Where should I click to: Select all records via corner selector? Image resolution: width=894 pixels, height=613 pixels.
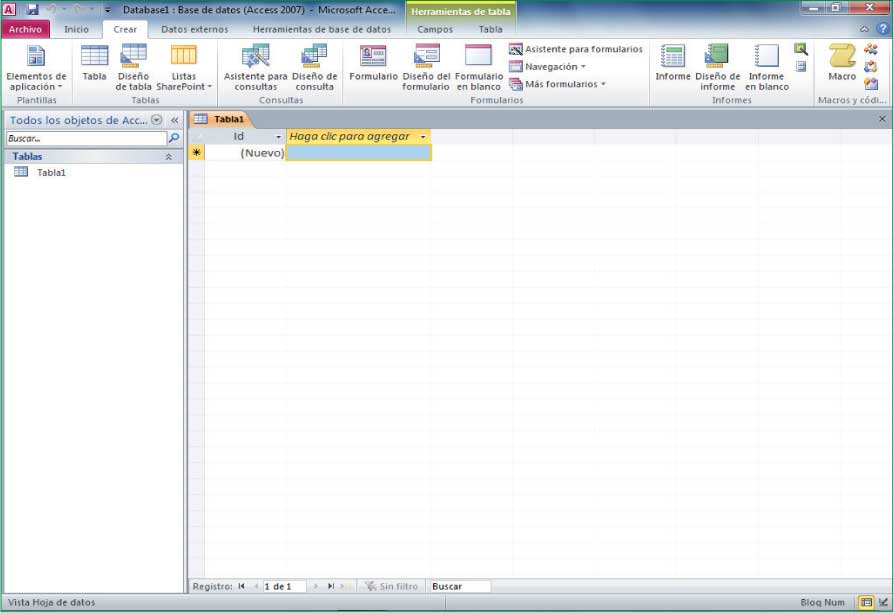tap(197, 136)
